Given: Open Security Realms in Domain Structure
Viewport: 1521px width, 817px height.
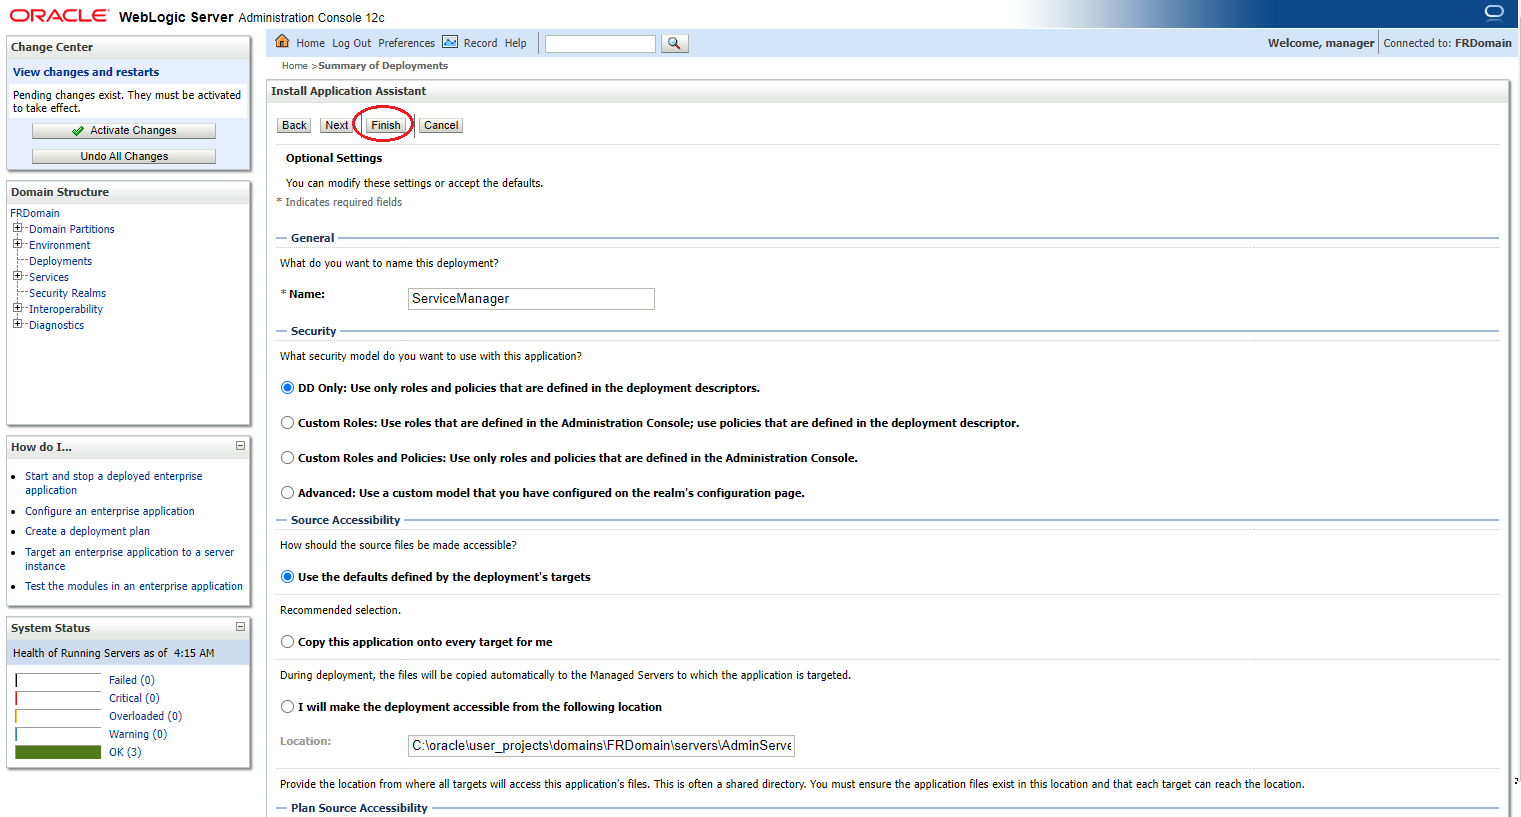Looking at the screenshot, I should click(67, 293).
